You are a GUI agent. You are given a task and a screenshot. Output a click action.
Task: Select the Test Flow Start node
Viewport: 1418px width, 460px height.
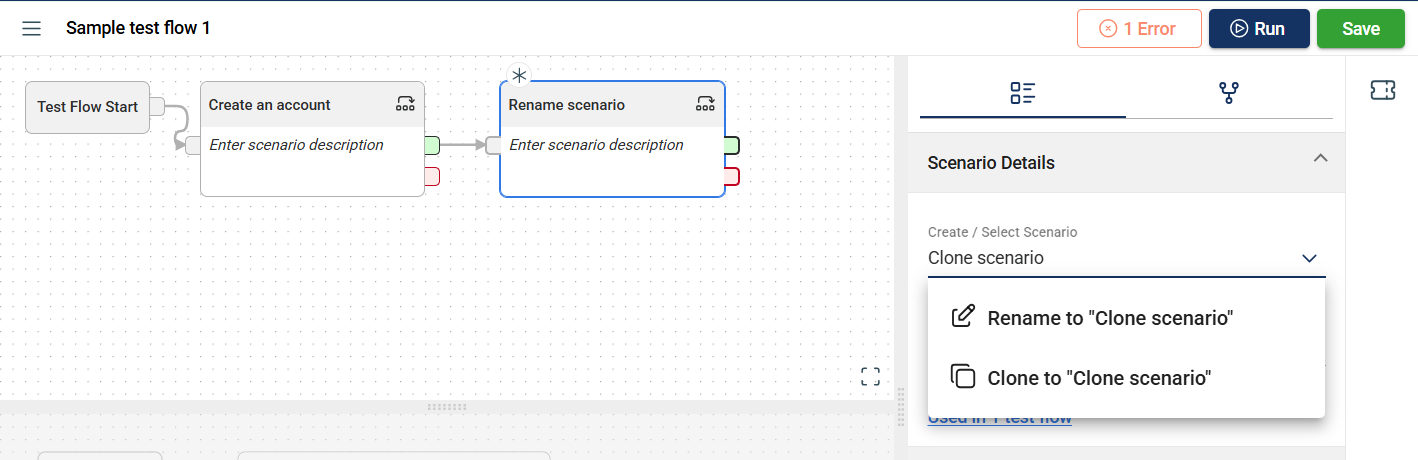(87, 107)
